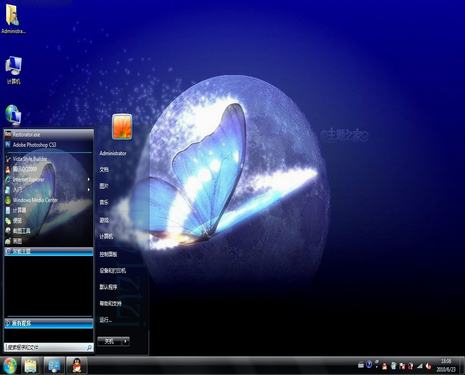Open the 计算机 desktop icon
Image resolution: width=465 pixels, height=375 pixels.
click(14, 70)
